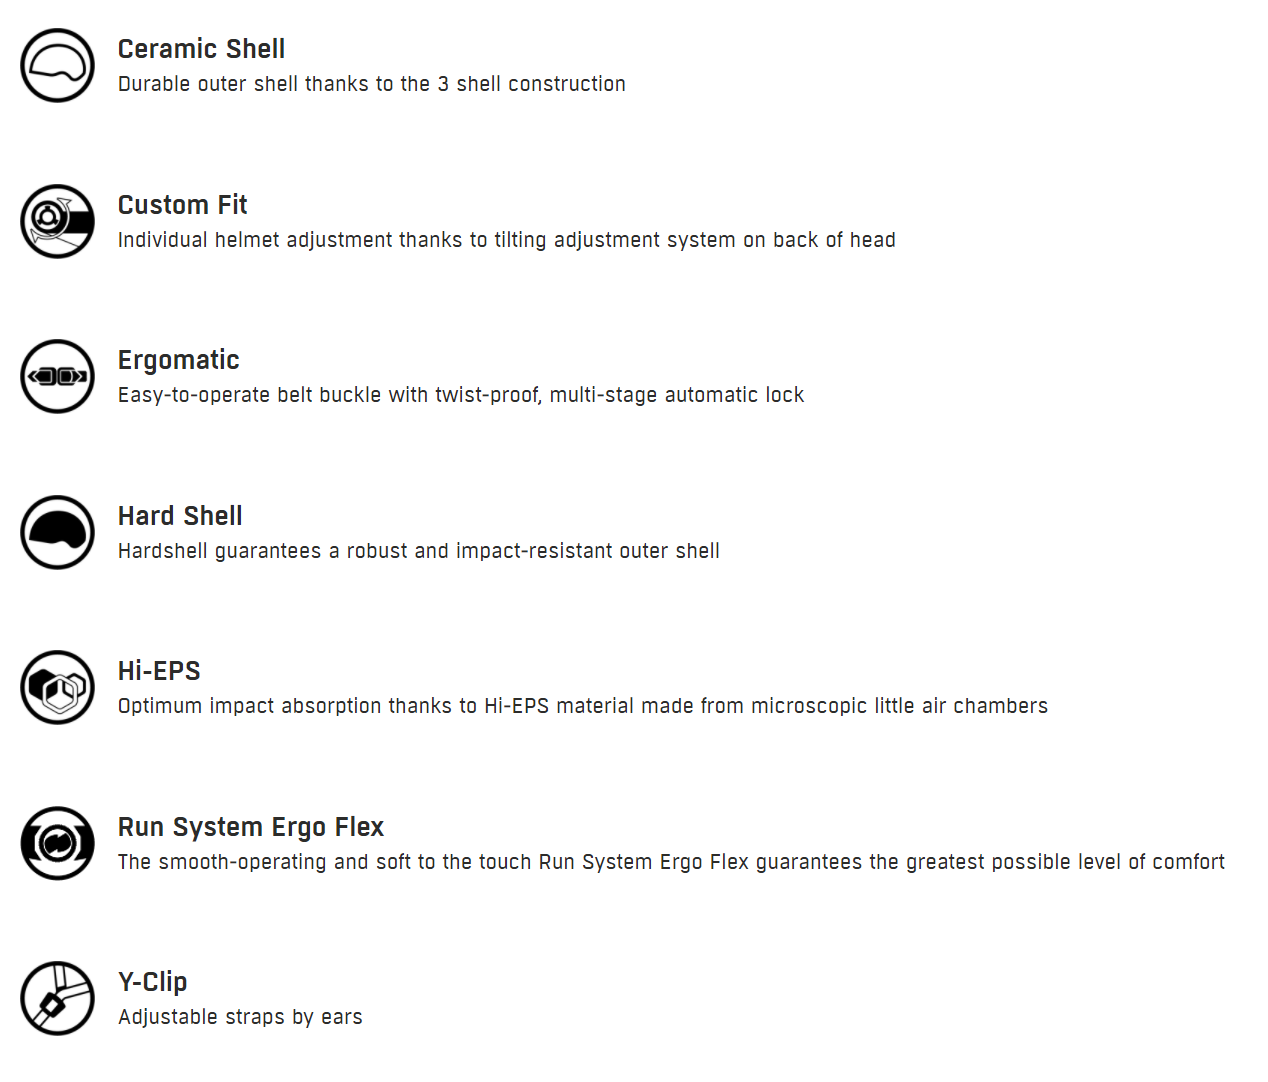Click the Hi-EPS hexagon icon

(x=58, y=687)
